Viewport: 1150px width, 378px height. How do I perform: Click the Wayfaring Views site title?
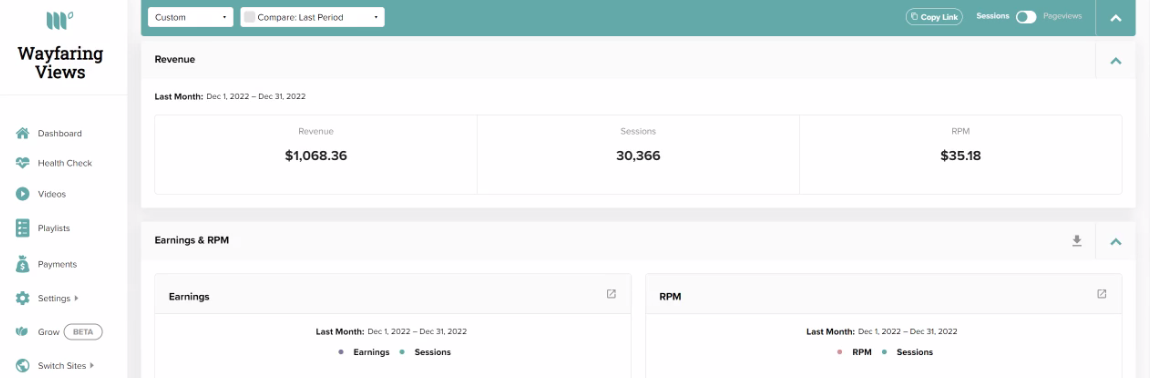point(60,63)
